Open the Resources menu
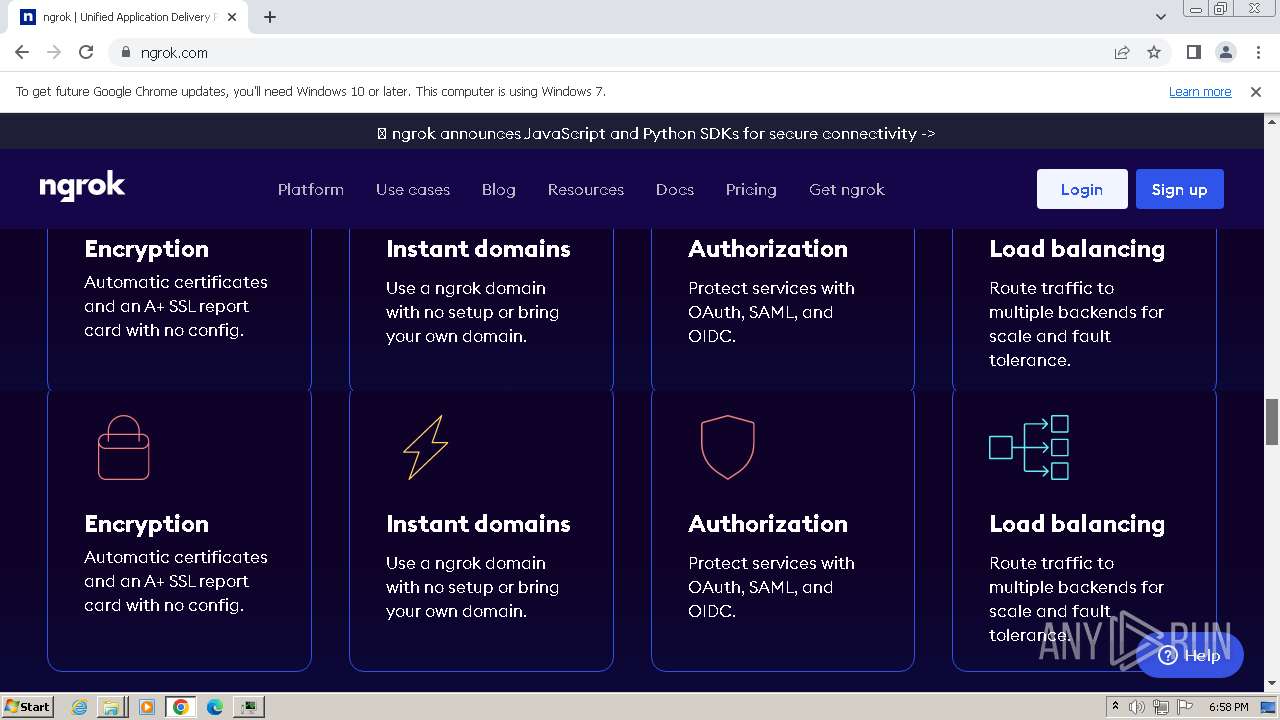1280x720 pixels. (x=586, y=189)
